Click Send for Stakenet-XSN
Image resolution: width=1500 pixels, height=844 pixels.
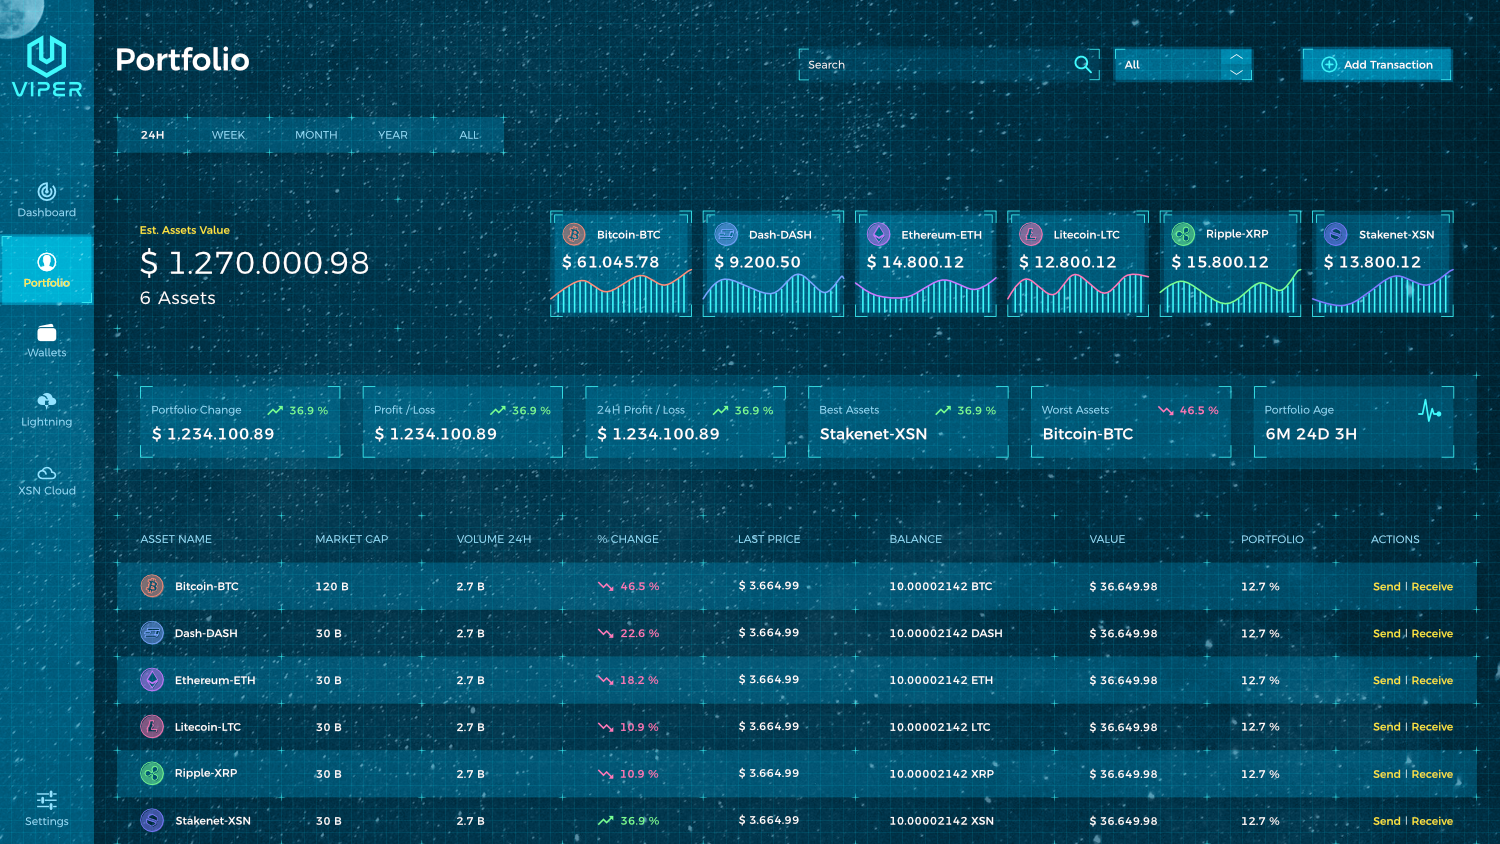coord(1386,821)
